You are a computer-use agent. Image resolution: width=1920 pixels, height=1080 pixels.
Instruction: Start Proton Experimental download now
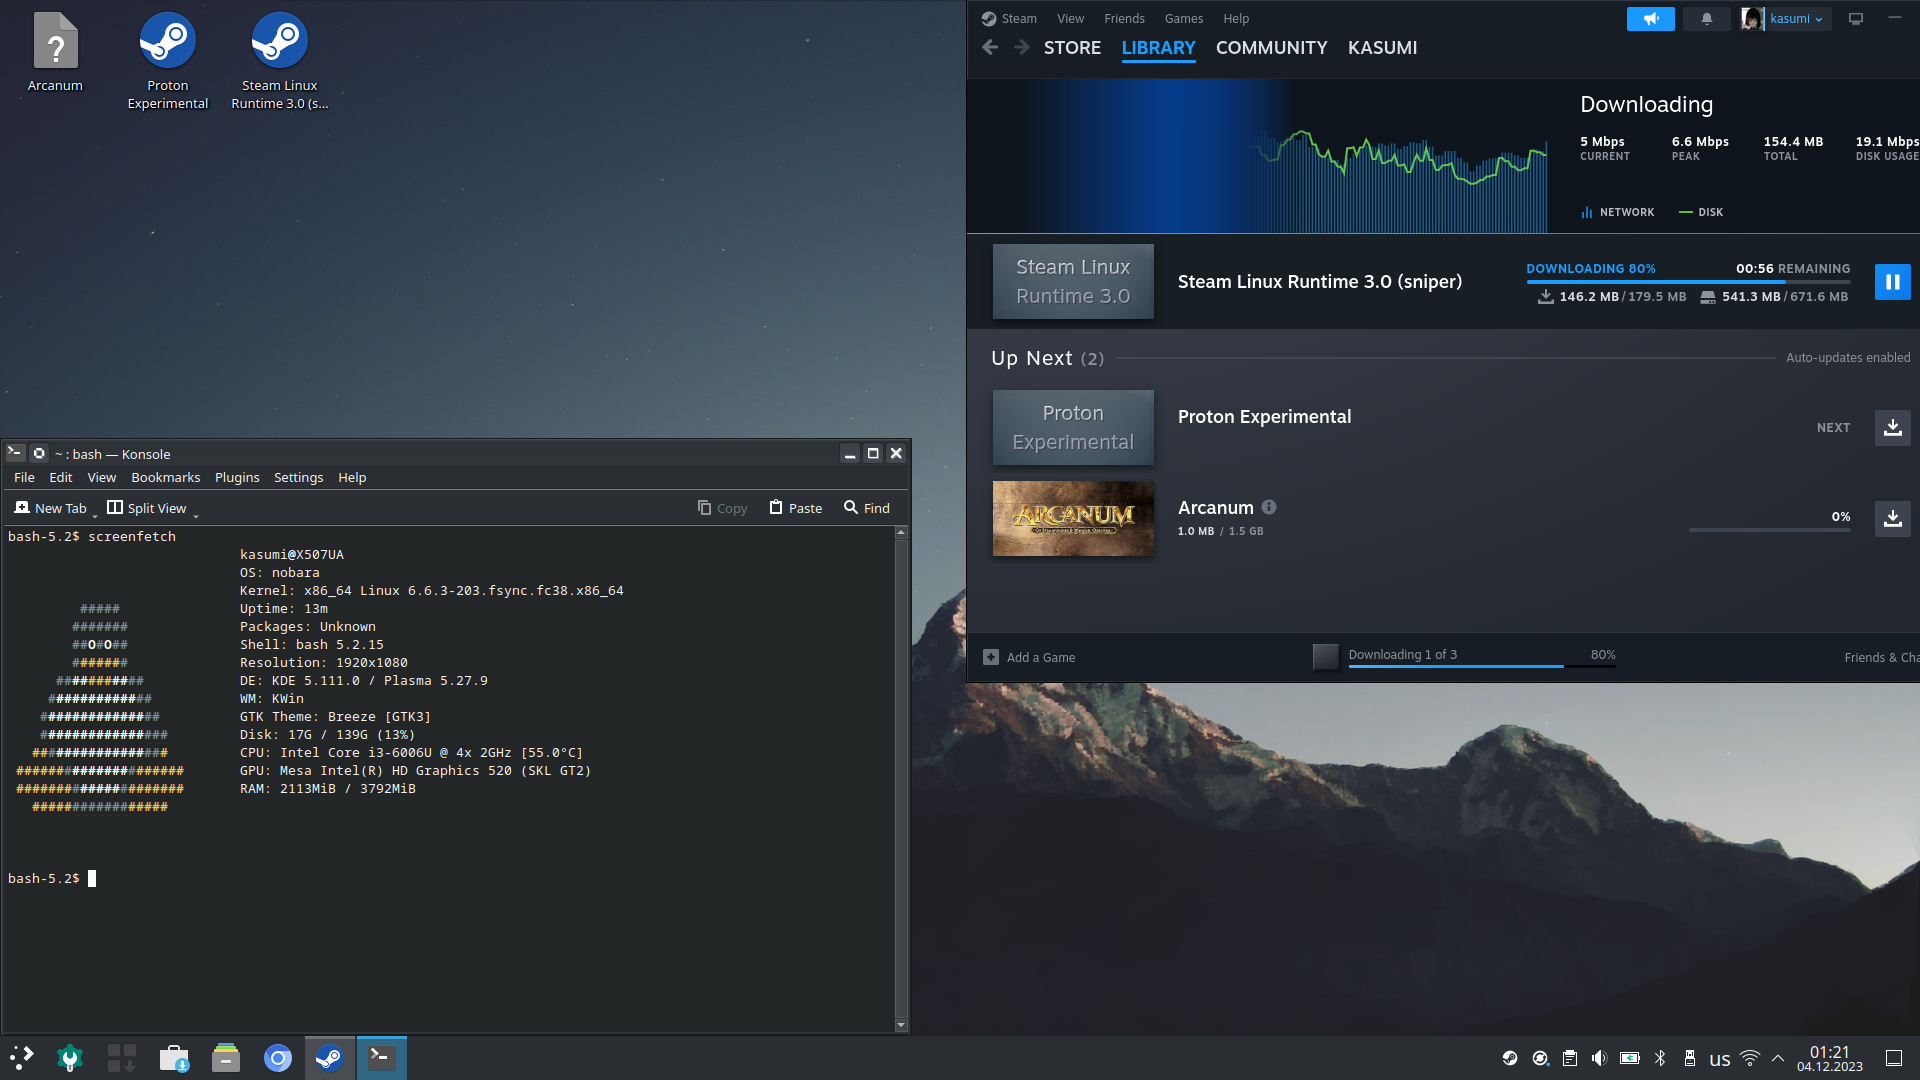click(1892, 428)
